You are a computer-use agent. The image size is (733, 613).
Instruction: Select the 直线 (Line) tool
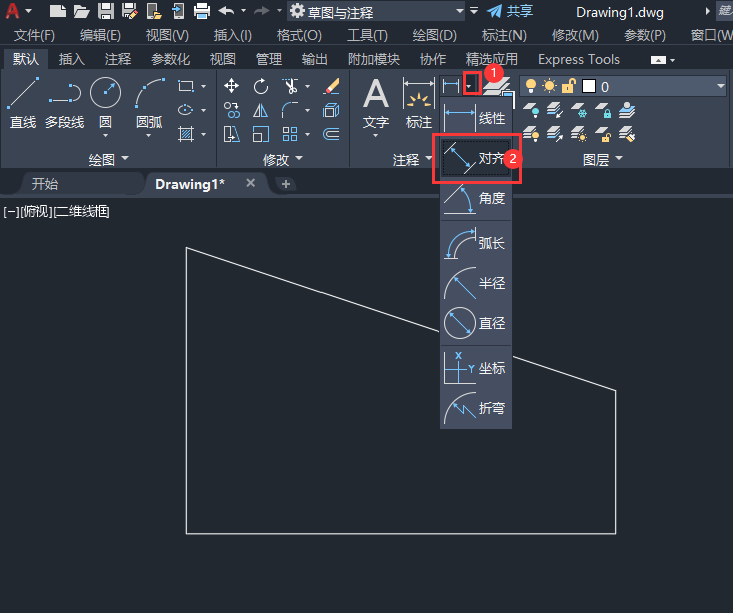22,102
